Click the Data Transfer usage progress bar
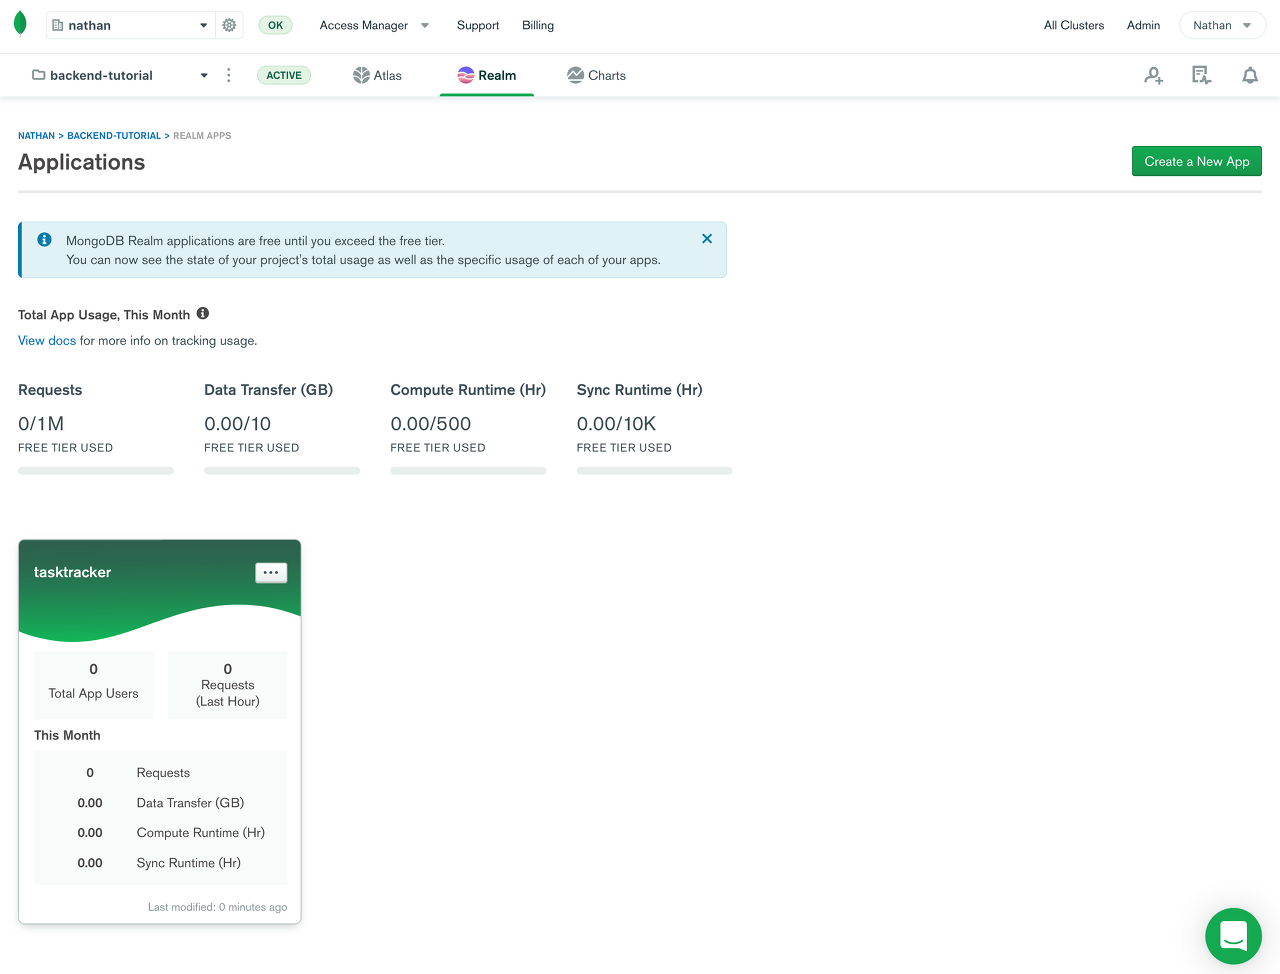This screenshot has height=974, width=1280. coord(282,471)
